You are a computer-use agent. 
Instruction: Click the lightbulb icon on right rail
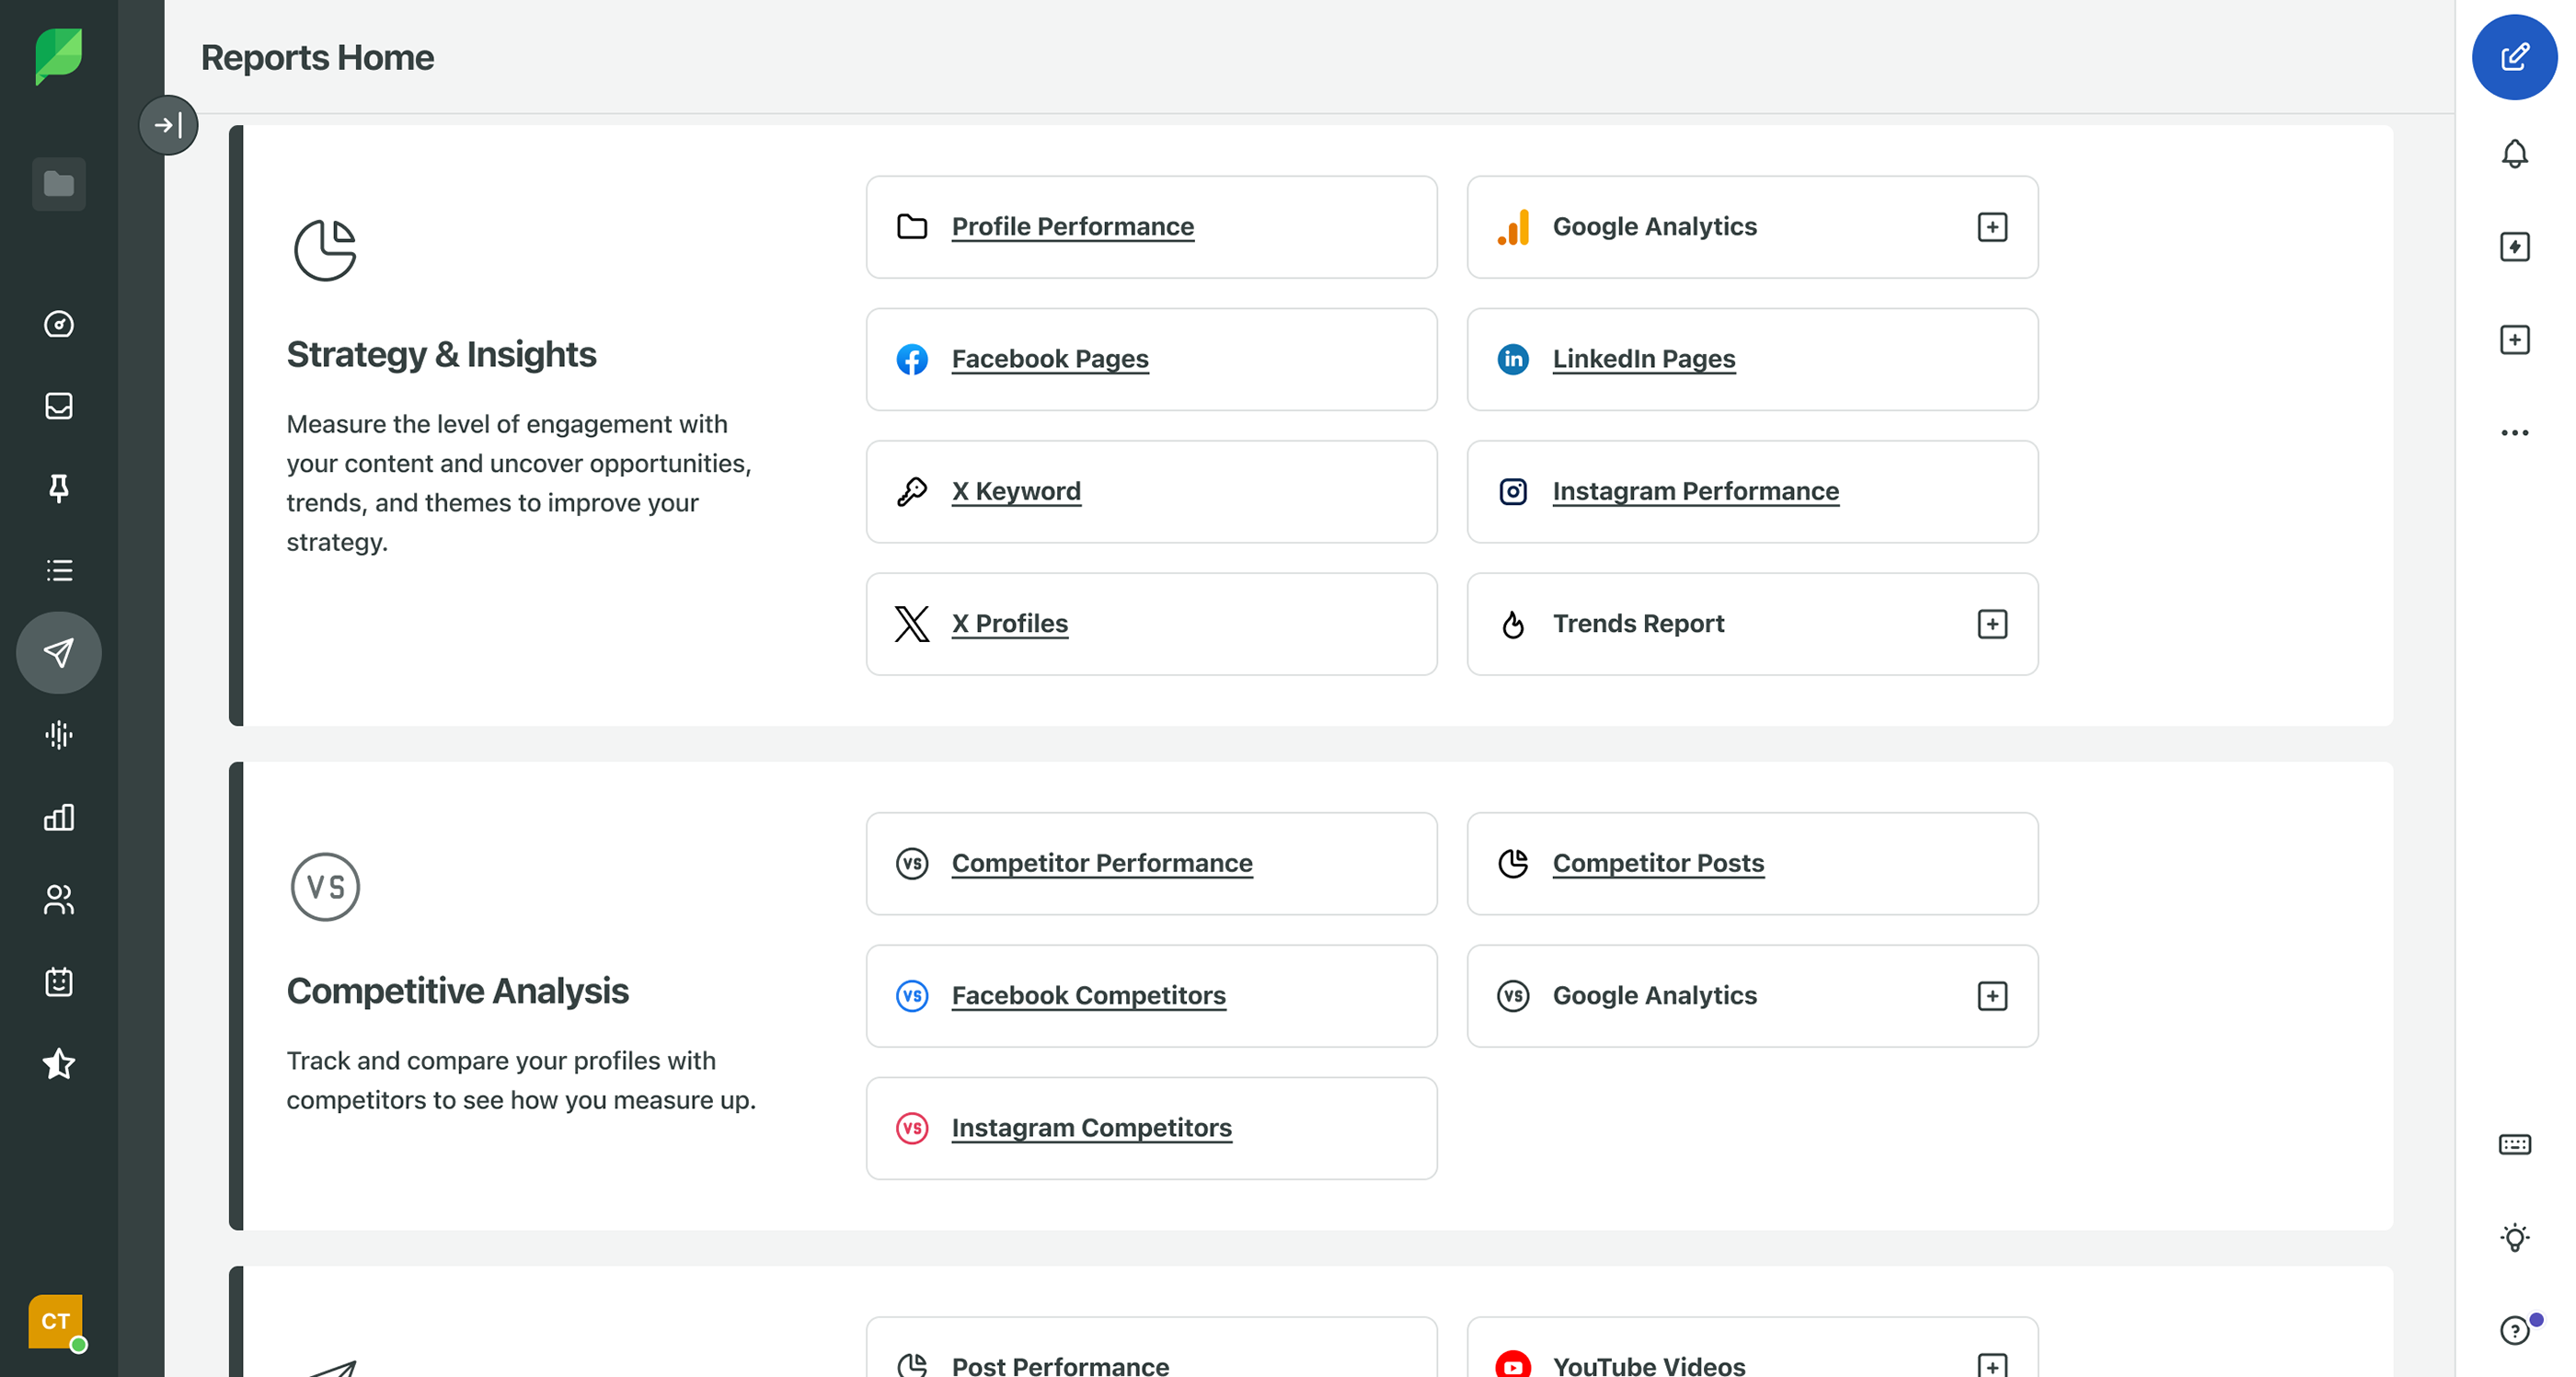pos(2514,1237)
